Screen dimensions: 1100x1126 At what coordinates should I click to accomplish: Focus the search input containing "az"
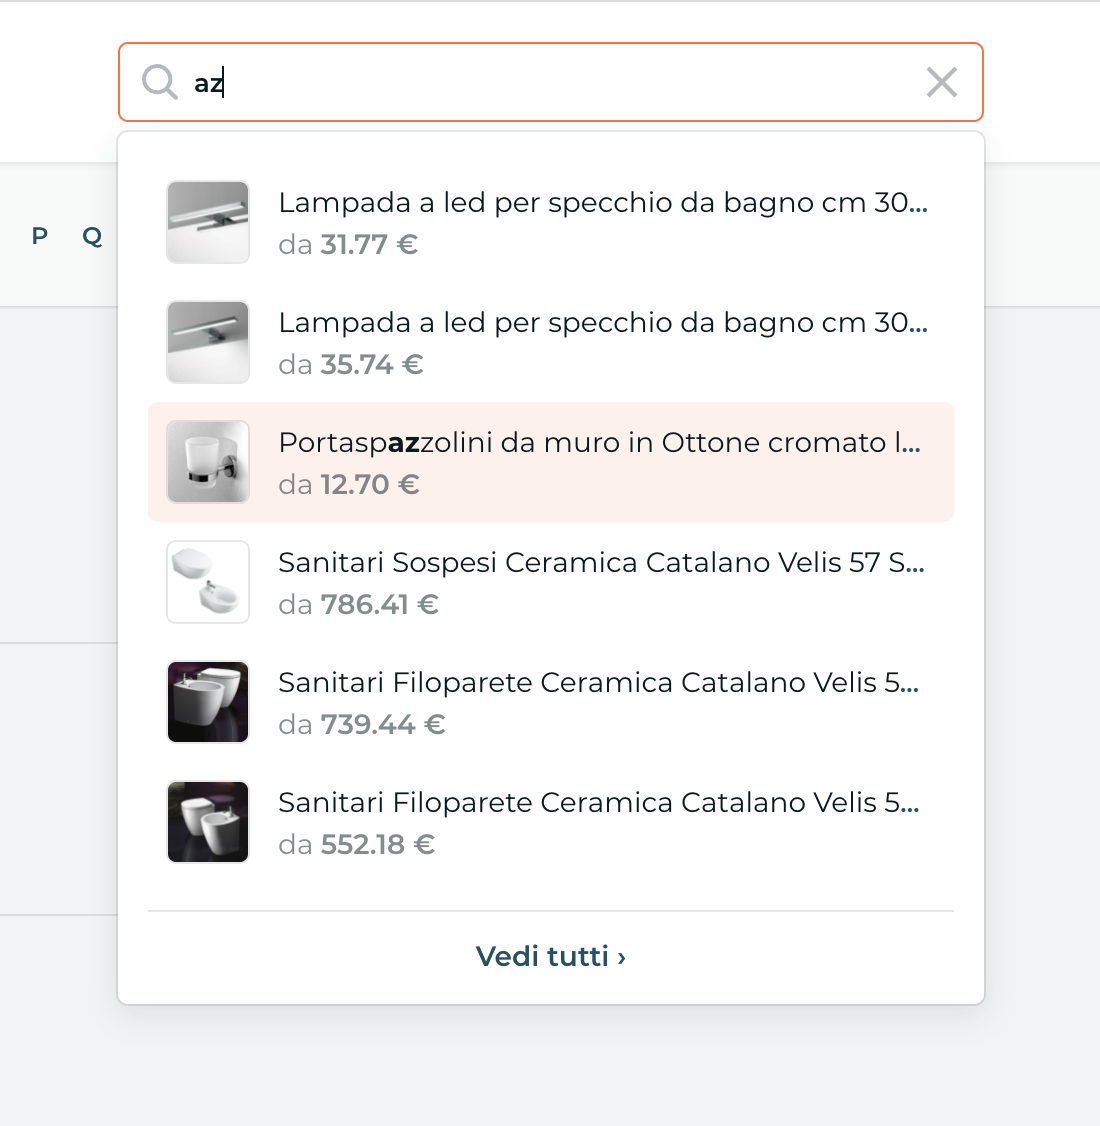click(x=550, y=82)
